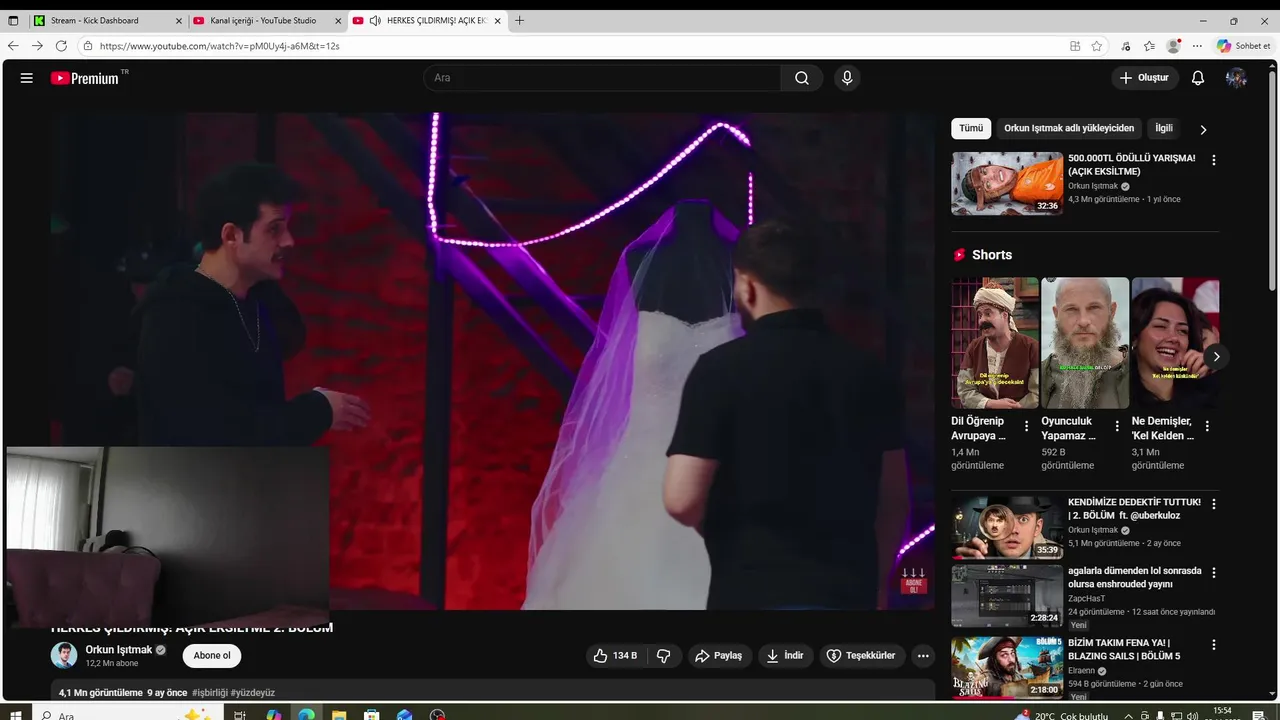Open a new browser tab

pyautogui.click(x=519, y=20)
